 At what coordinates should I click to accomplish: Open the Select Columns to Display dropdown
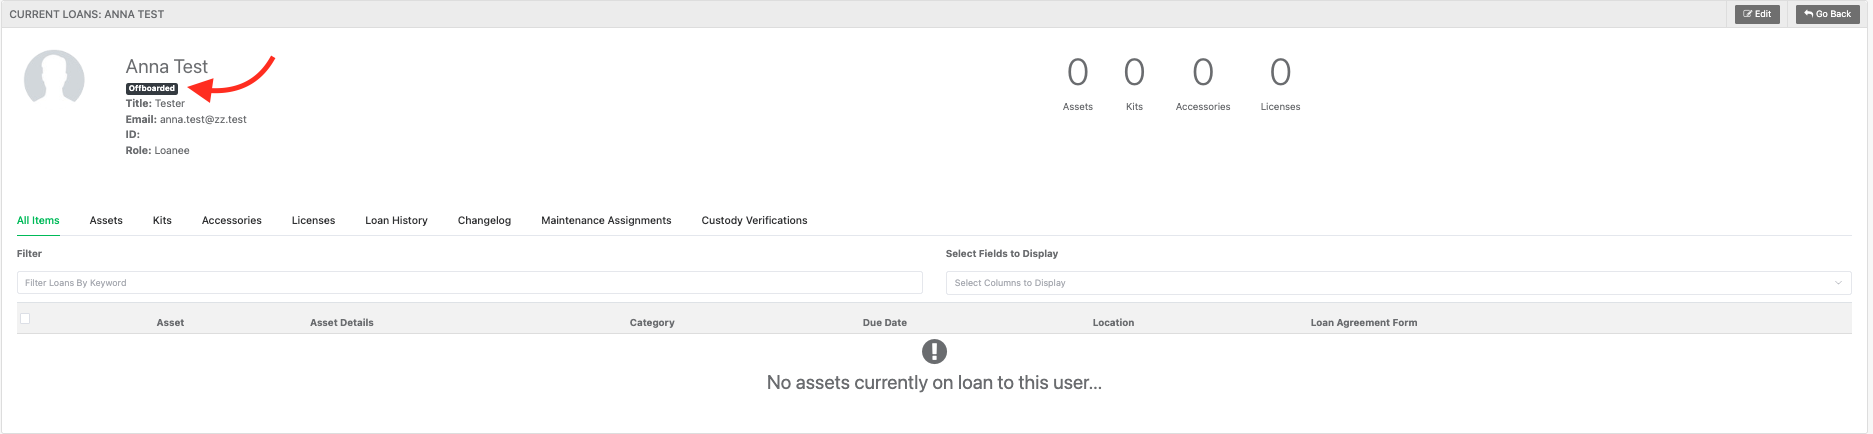tap(1399, 283)
